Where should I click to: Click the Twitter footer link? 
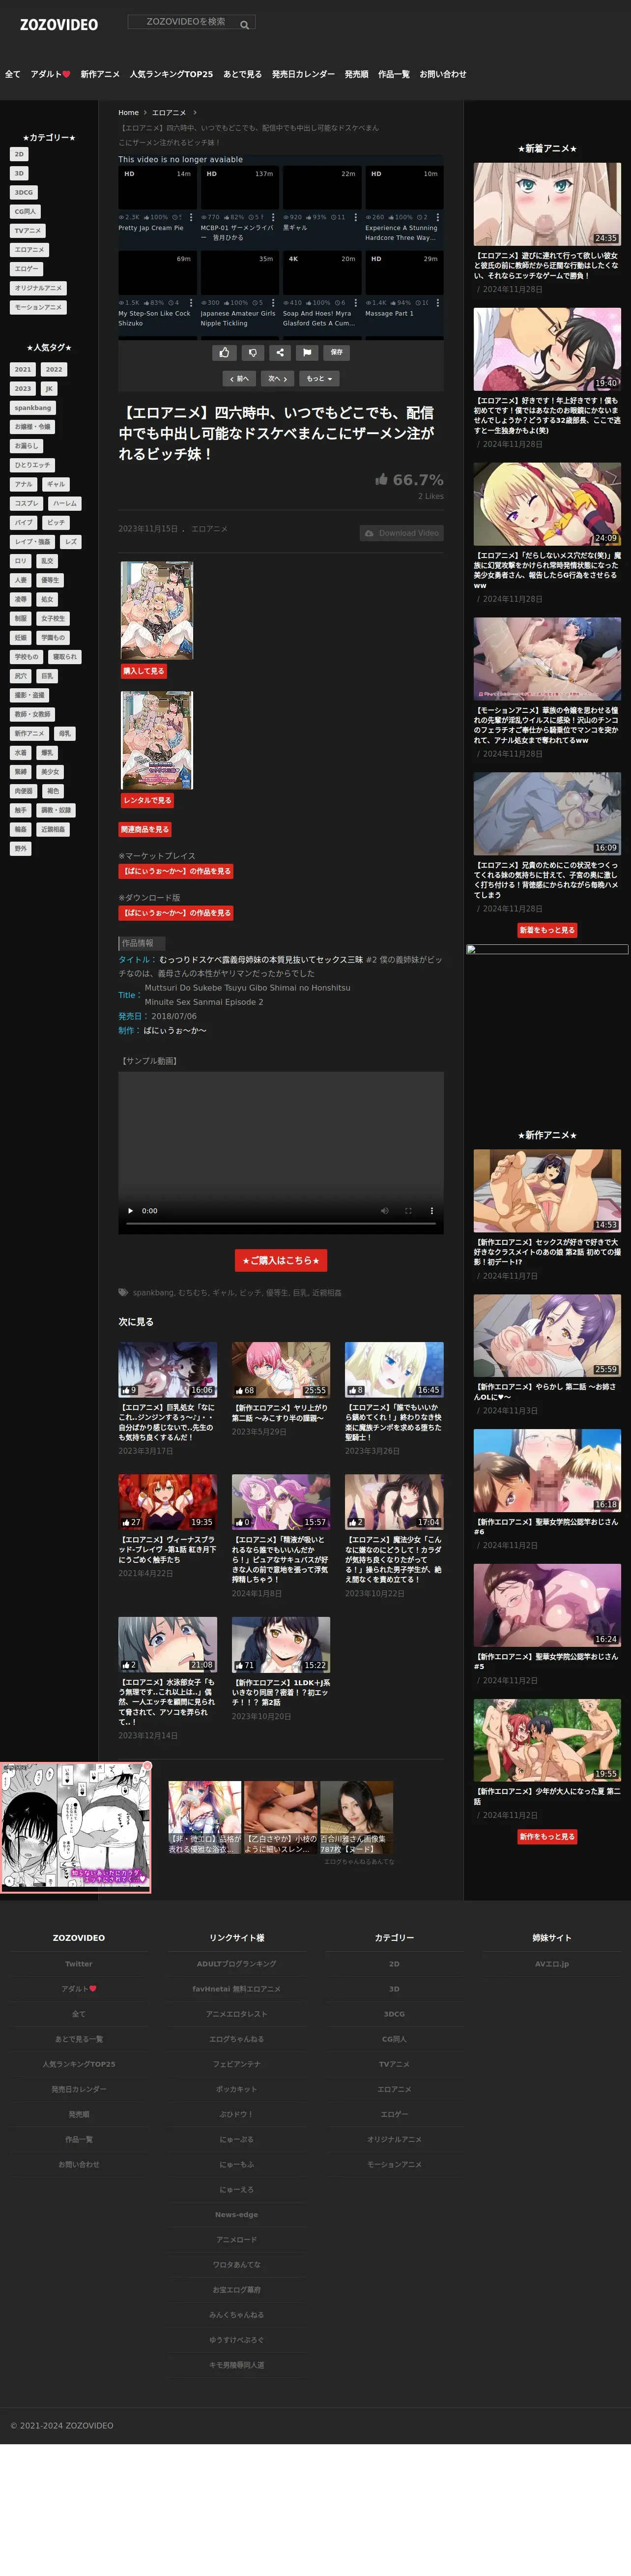coord(79,1964)
